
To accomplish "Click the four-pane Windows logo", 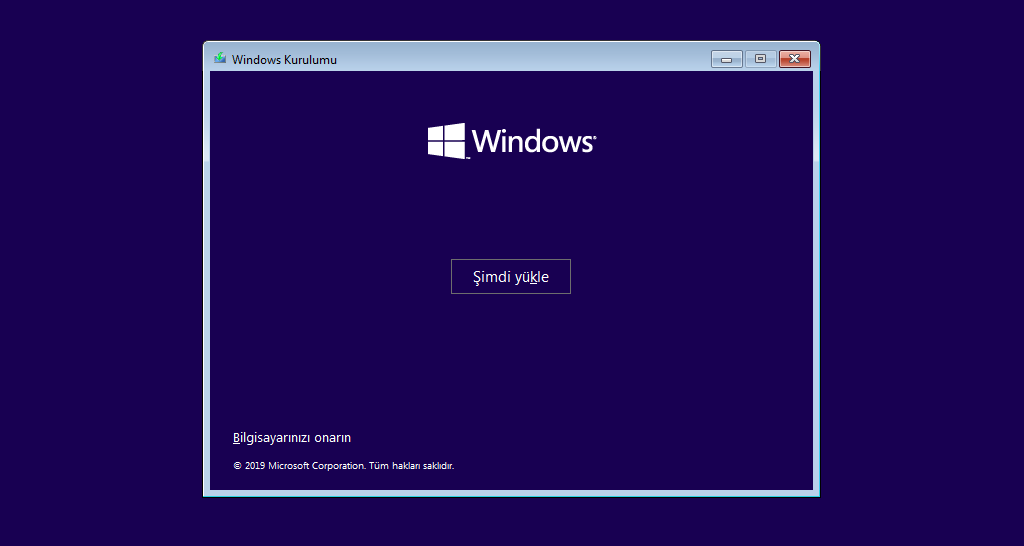I will (x=447, y=141).
